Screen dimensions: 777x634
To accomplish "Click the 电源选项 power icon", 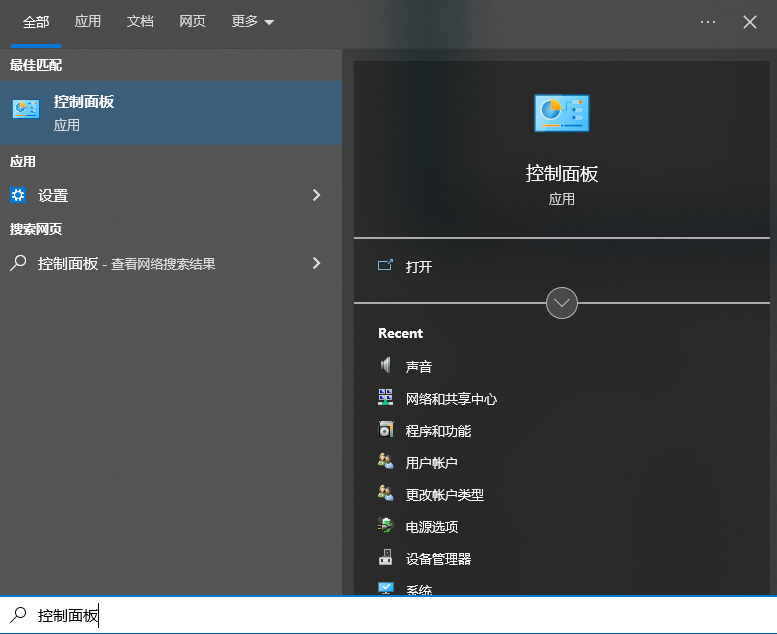I will pyautogui.click(x=386, y=525).
